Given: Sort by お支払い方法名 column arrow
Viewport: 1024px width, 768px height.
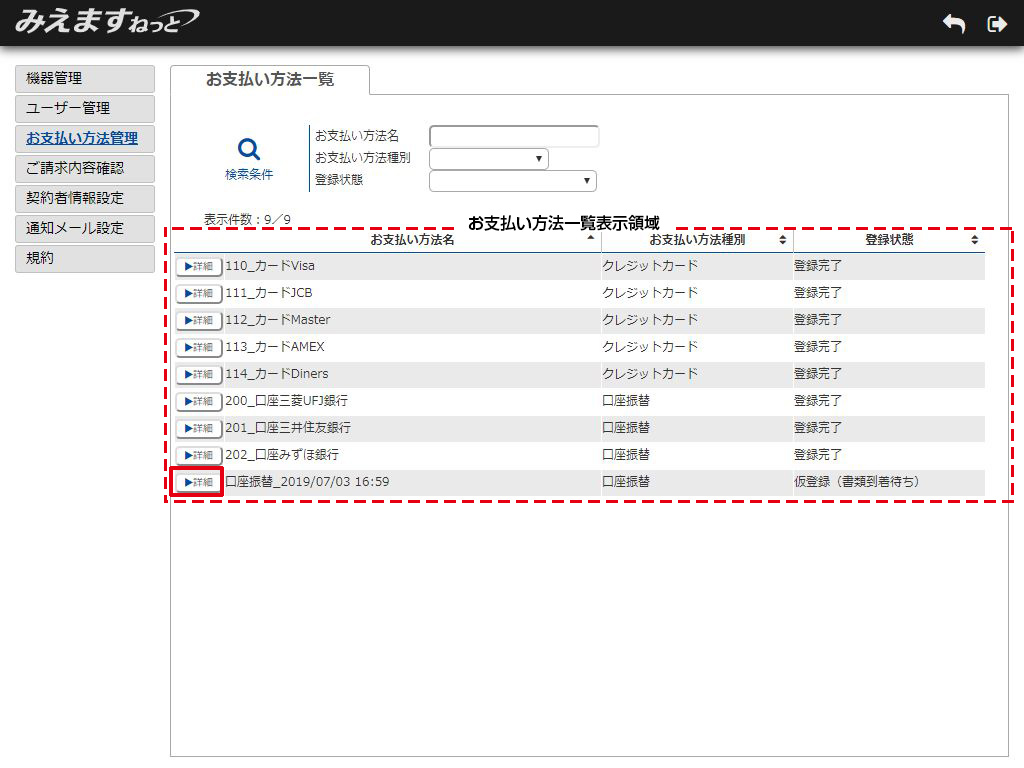Looking at the screenshot, I should pos(590,240).
